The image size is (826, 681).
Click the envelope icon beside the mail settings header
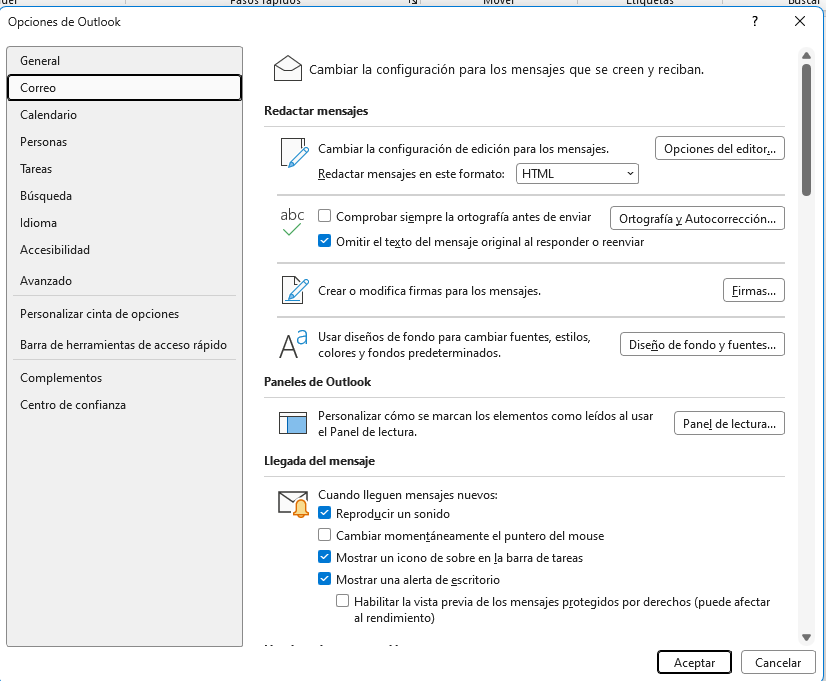click(288, 69)
